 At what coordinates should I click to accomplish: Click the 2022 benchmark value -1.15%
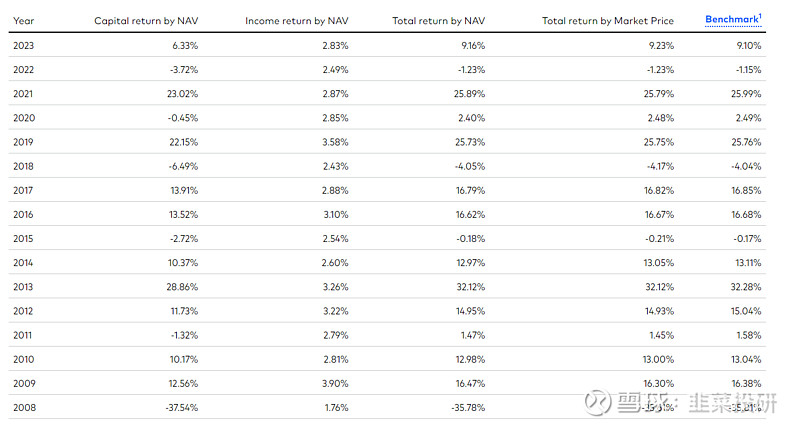click(x=746, y=69)
